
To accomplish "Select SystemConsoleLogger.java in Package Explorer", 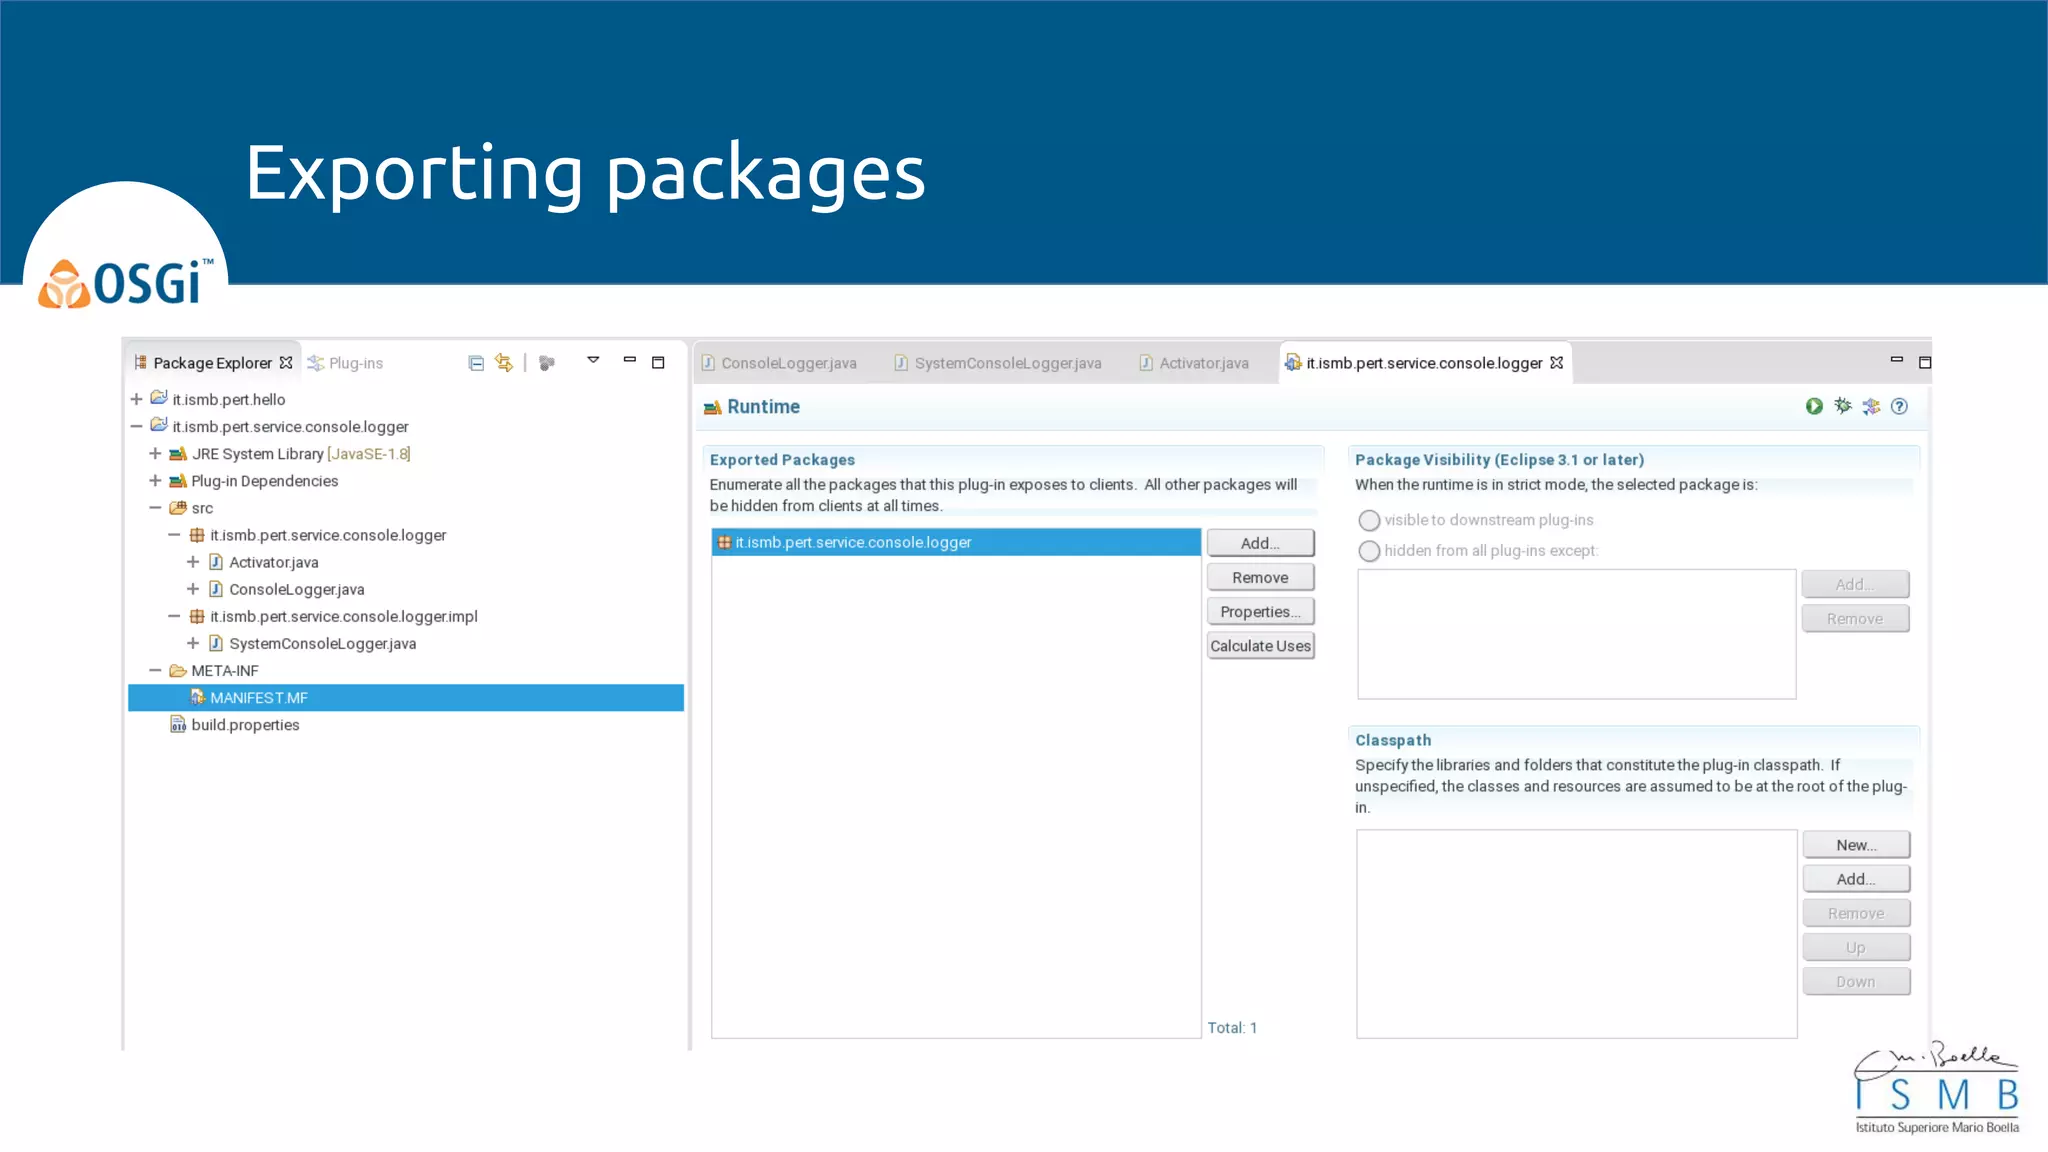I will pos(313,643).
